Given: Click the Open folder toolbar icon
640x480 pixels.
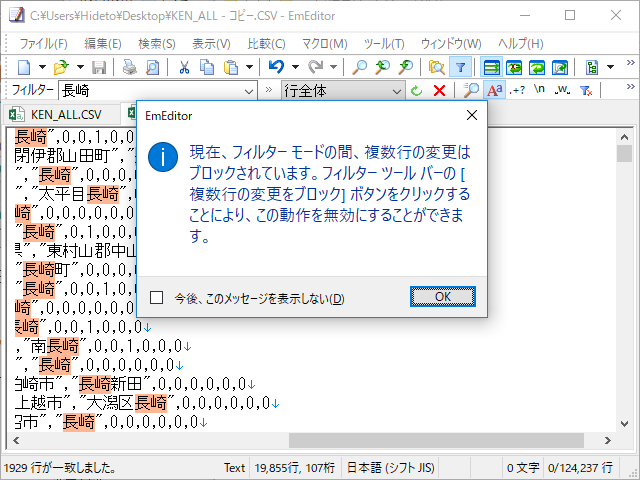Looking at the screenshot, I should click(x=62, y=67).
